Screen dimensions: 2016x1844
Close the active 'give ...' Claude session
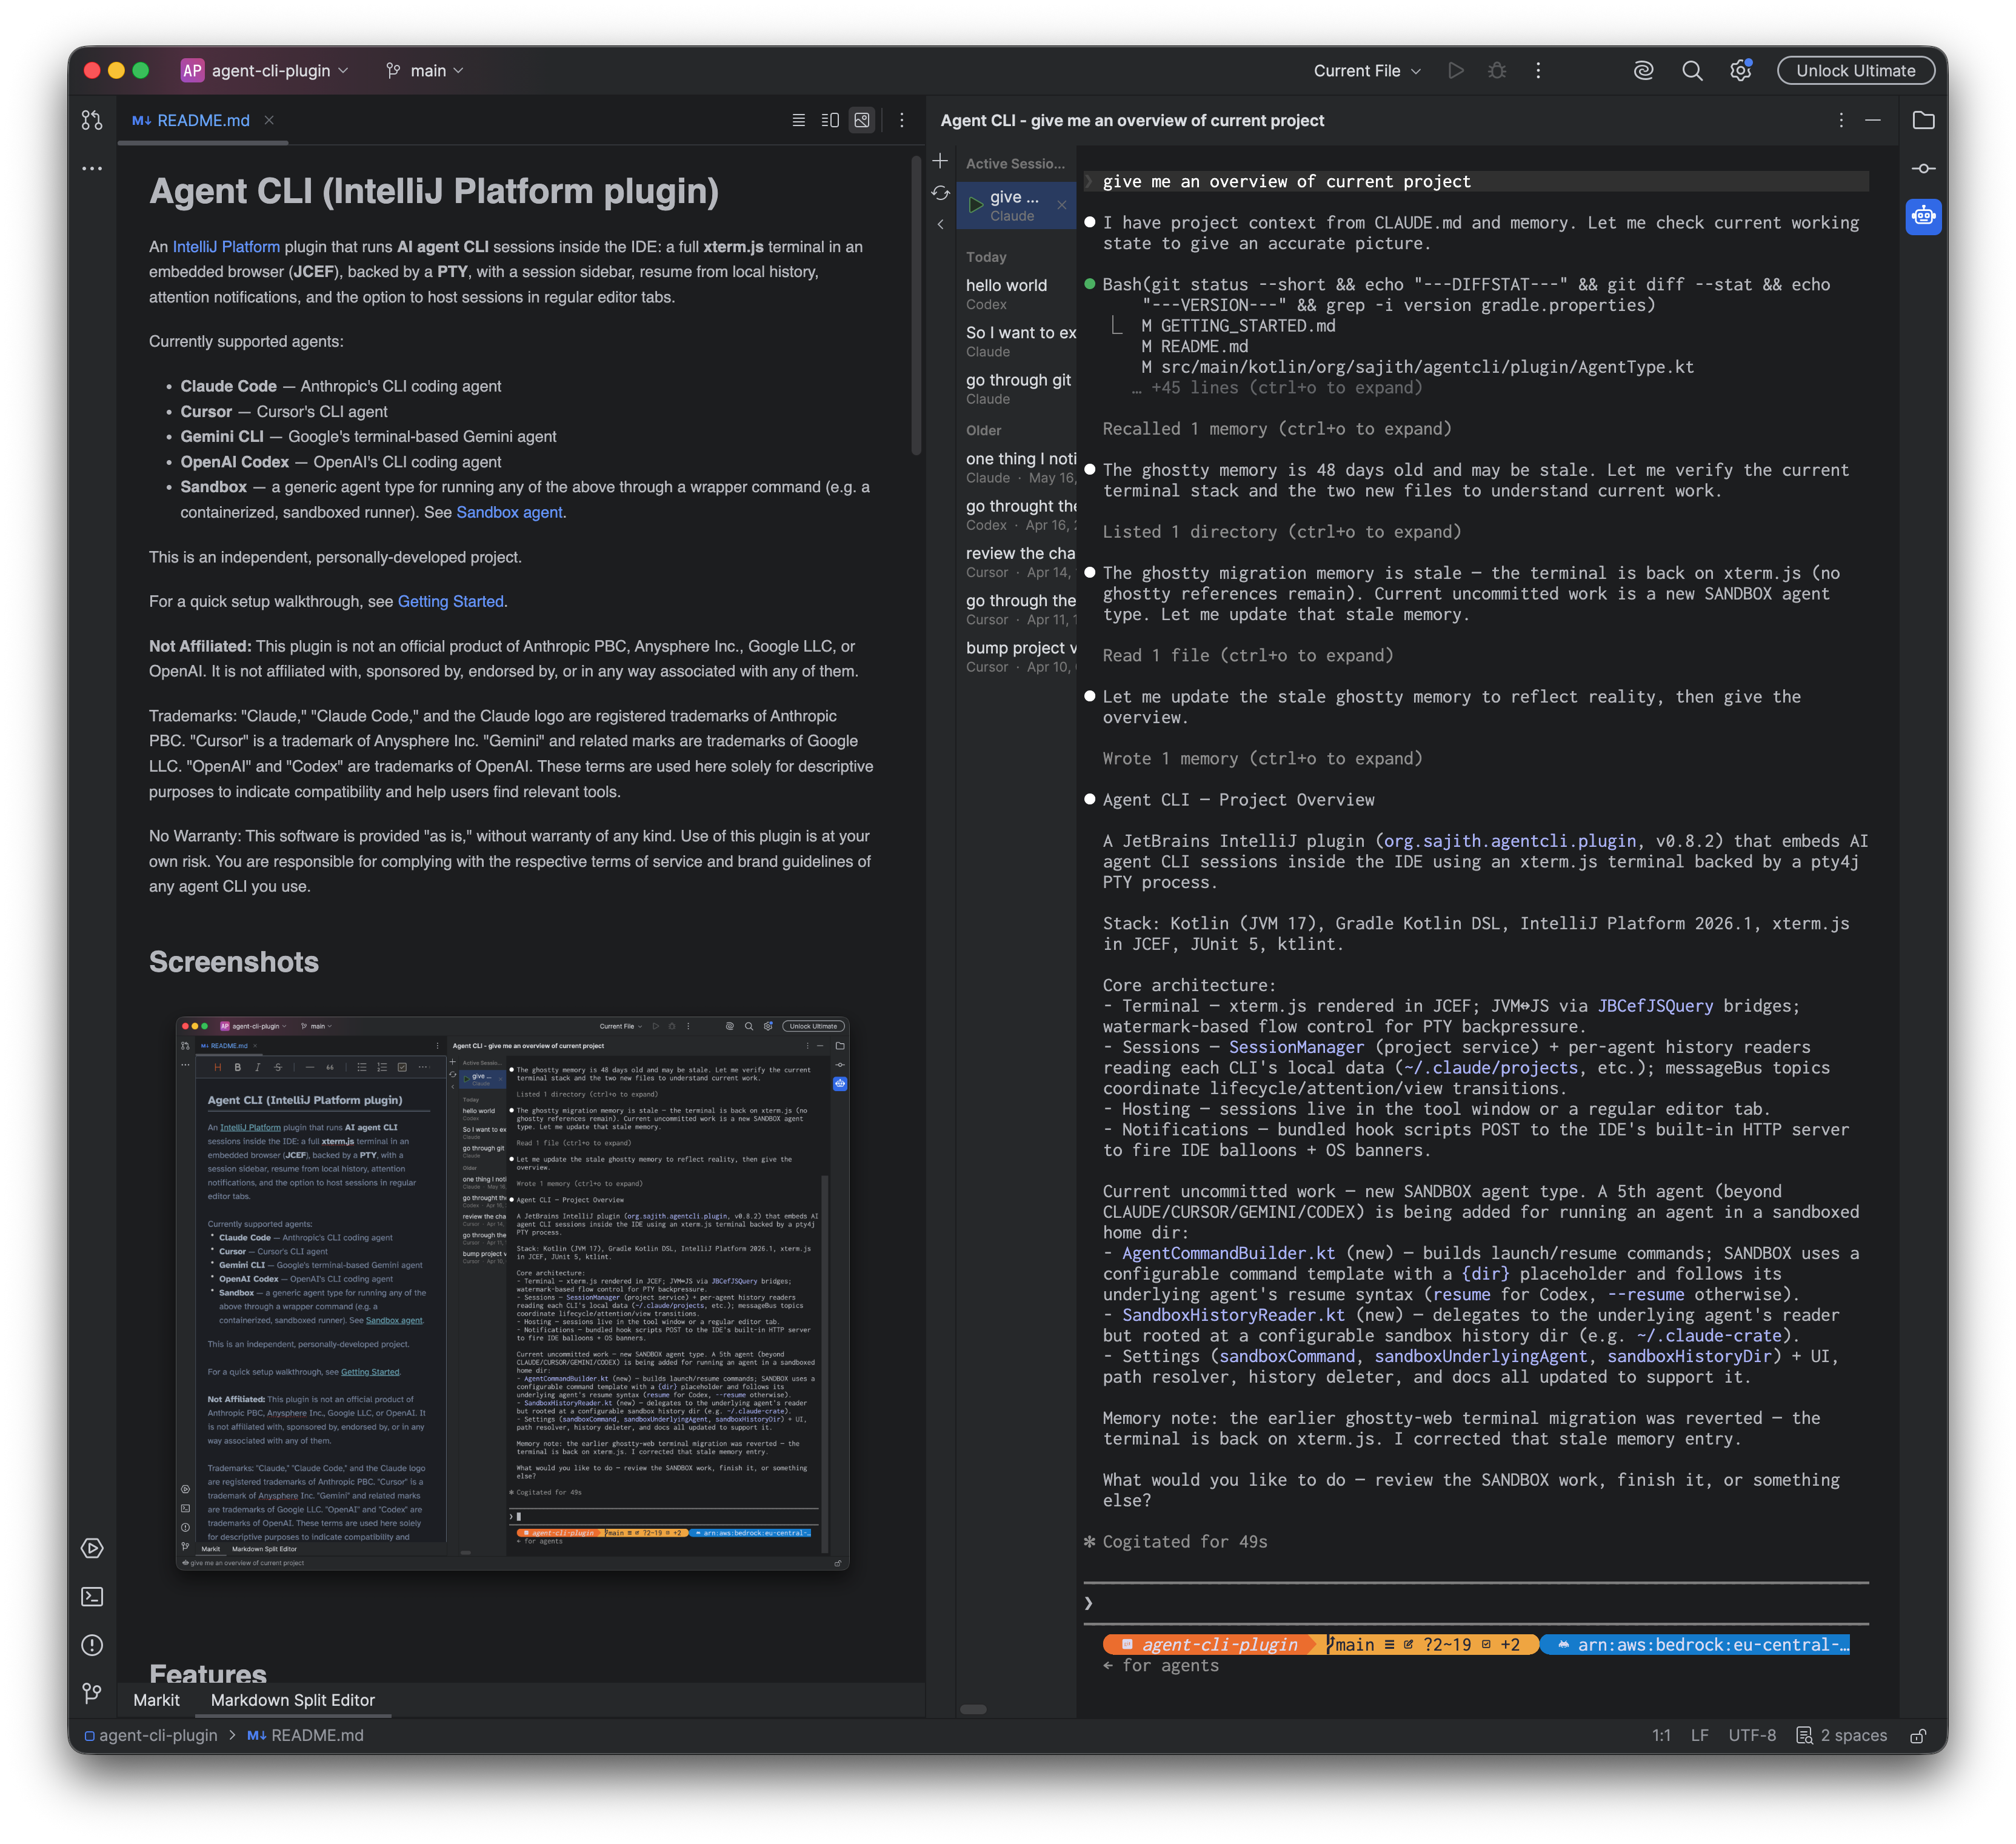click(1061, 205)
